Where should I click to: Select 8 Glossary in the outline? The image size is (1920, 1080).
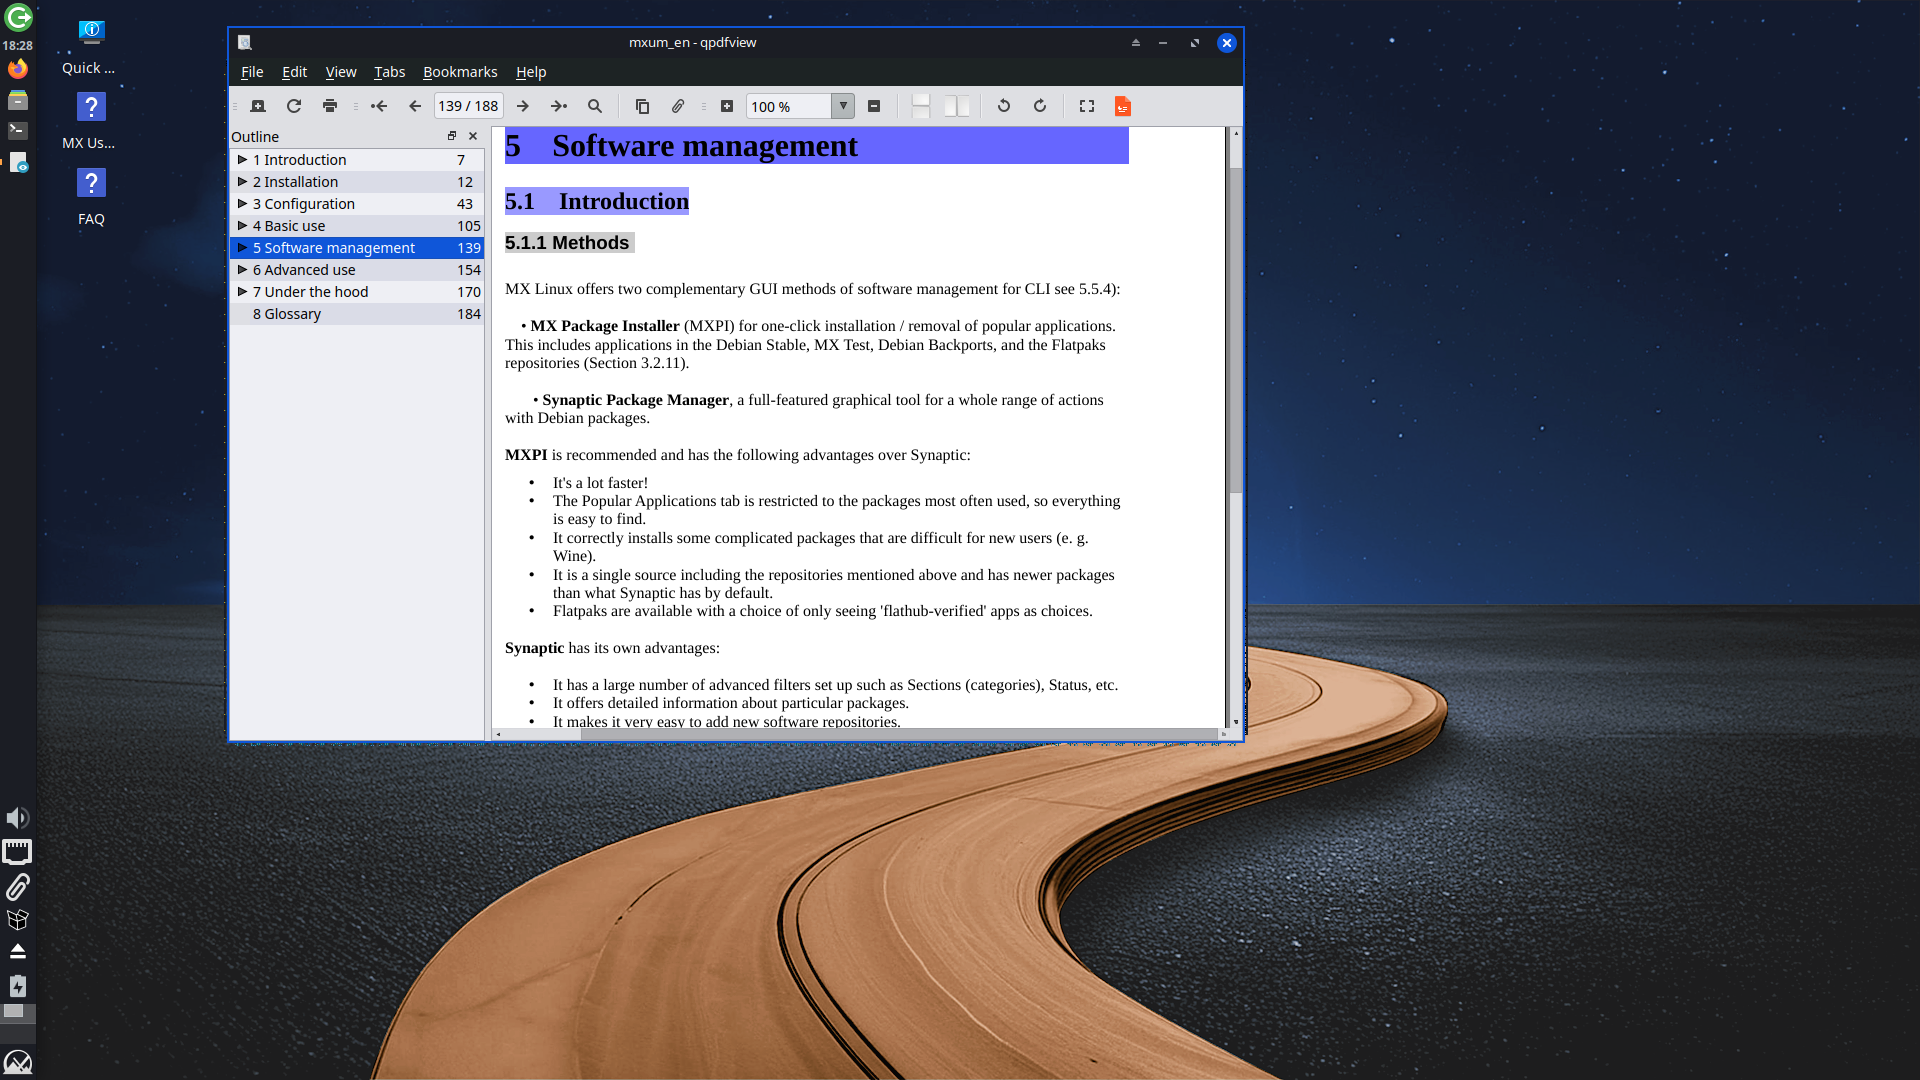[357, 314]
